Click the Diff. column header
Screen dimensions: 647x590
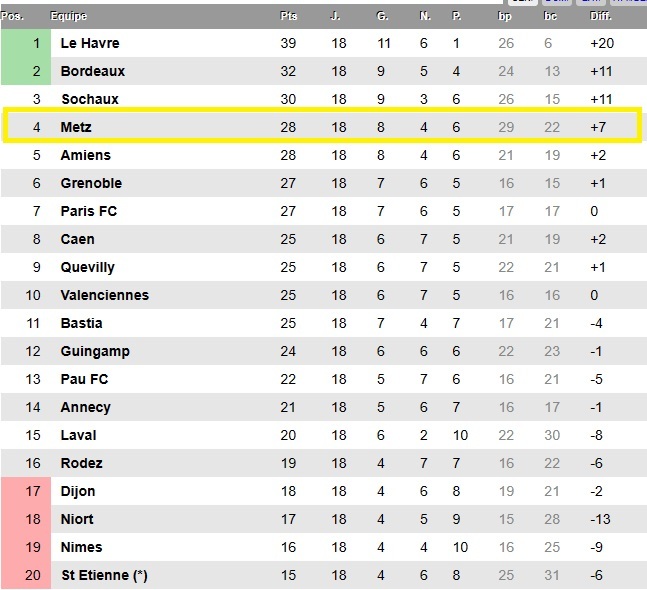click(x=601, y=16)
